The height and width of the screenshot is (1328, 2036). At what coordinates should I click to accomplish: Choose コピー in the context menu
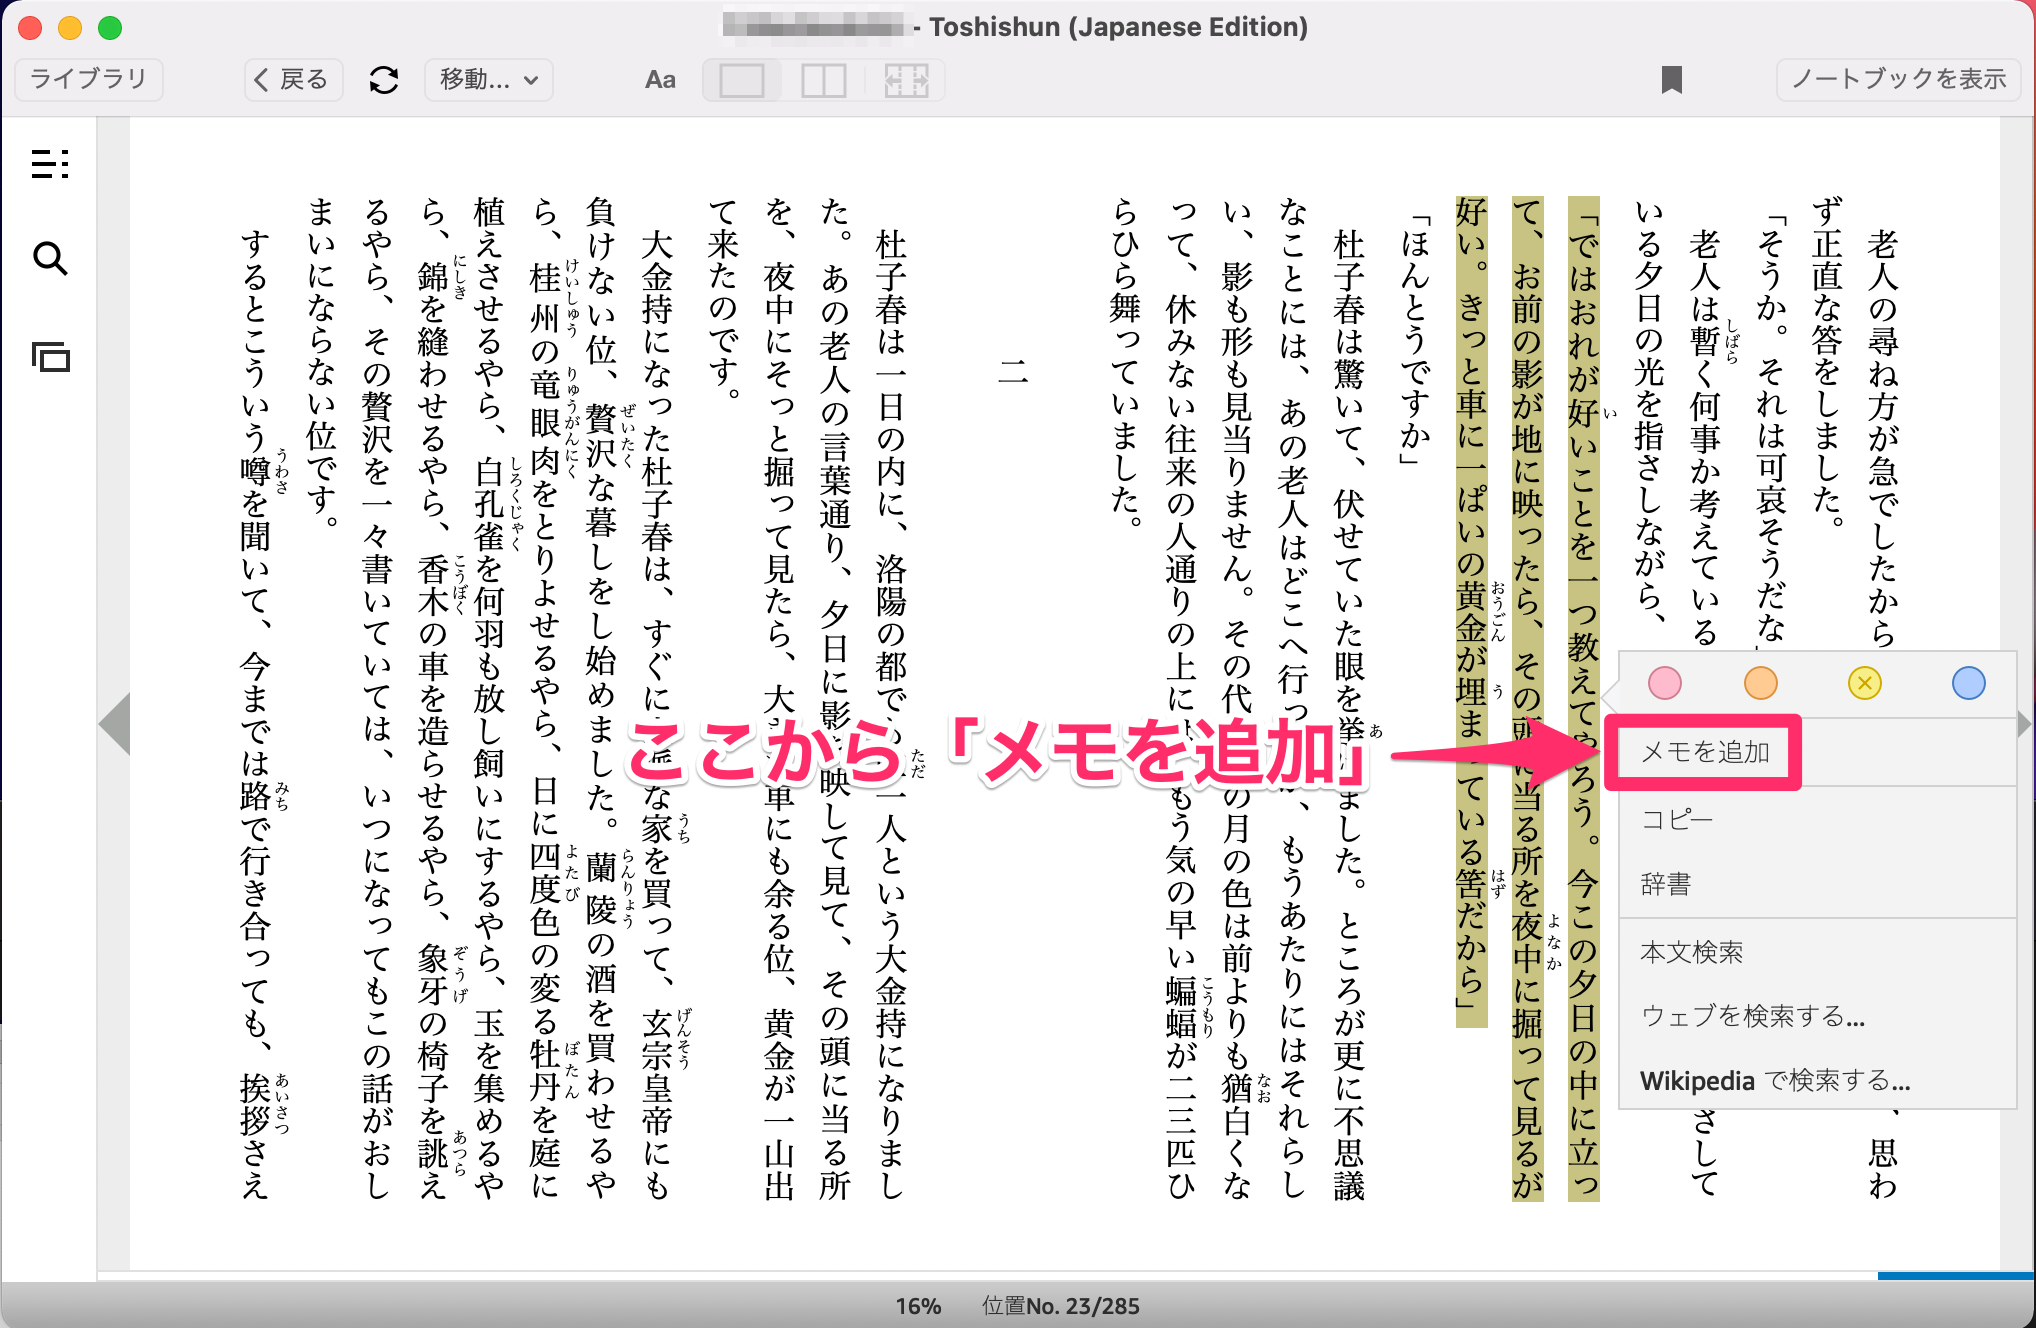pos(1677,820)
